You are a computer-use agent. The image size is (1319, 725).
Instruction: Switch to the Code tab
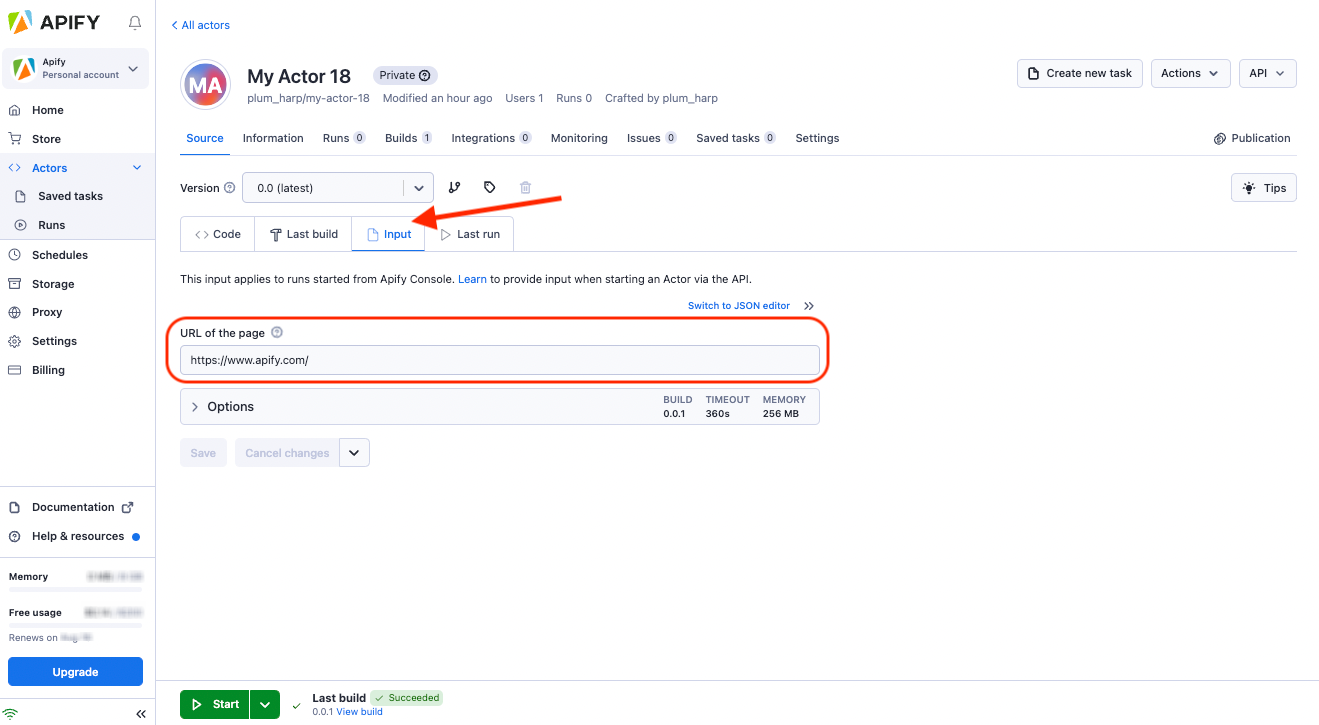217,234
